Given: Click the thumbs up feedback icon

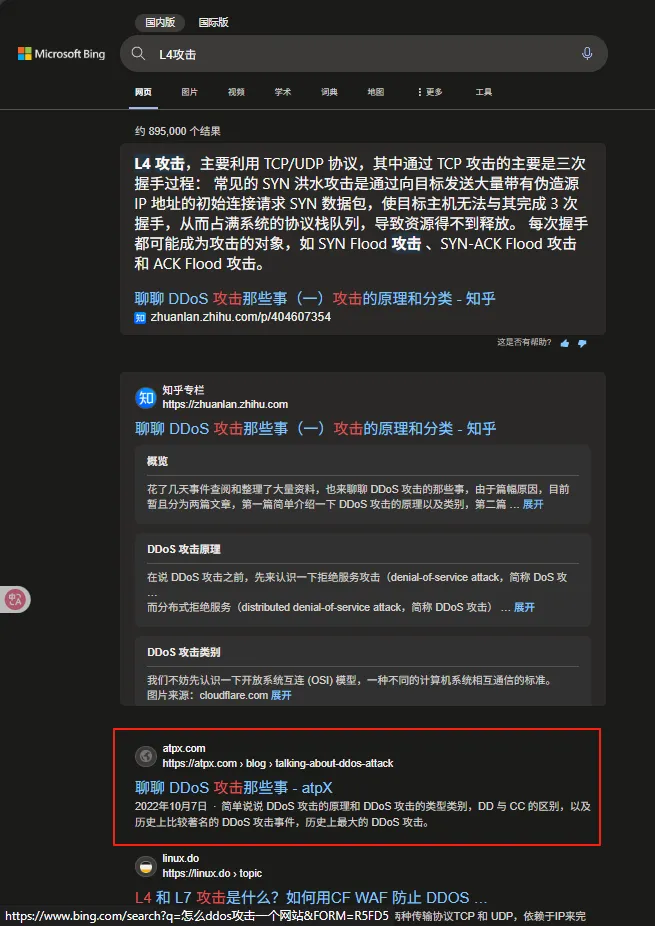Looking at the screenshot, I should (565, 343).
